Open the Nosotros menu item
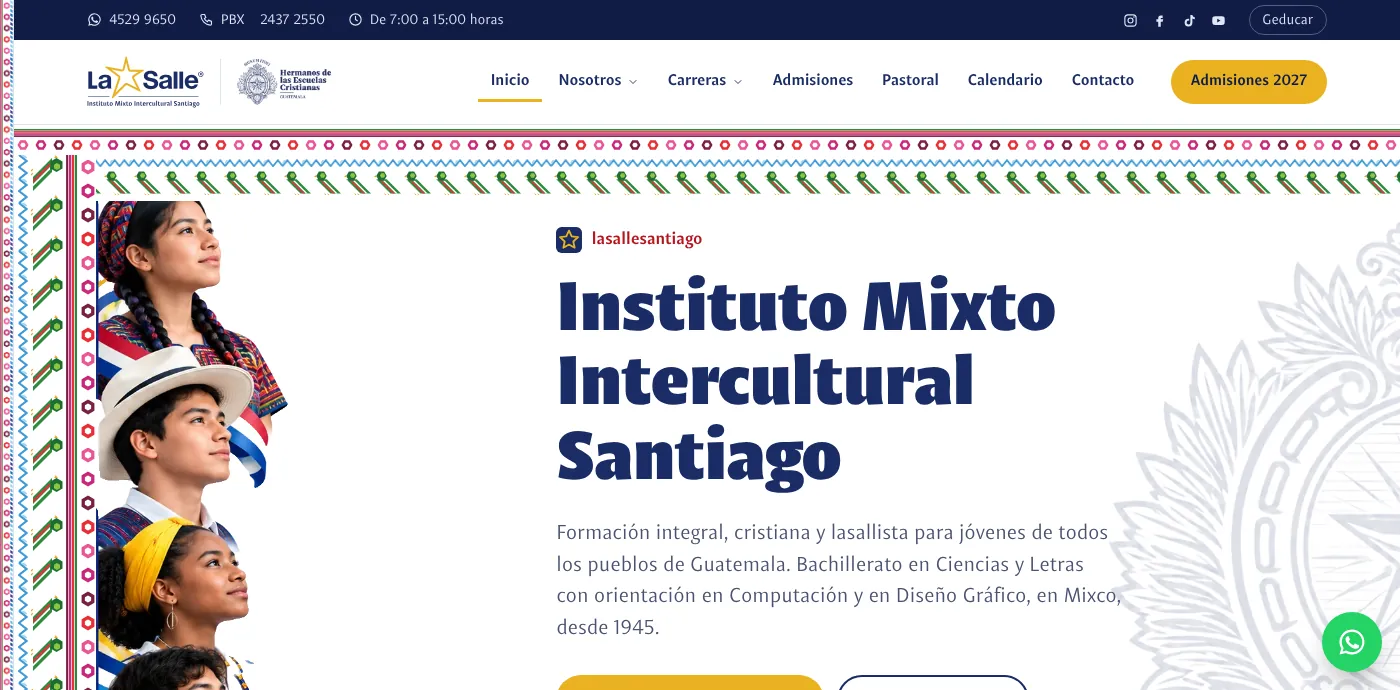 (590, 80)
